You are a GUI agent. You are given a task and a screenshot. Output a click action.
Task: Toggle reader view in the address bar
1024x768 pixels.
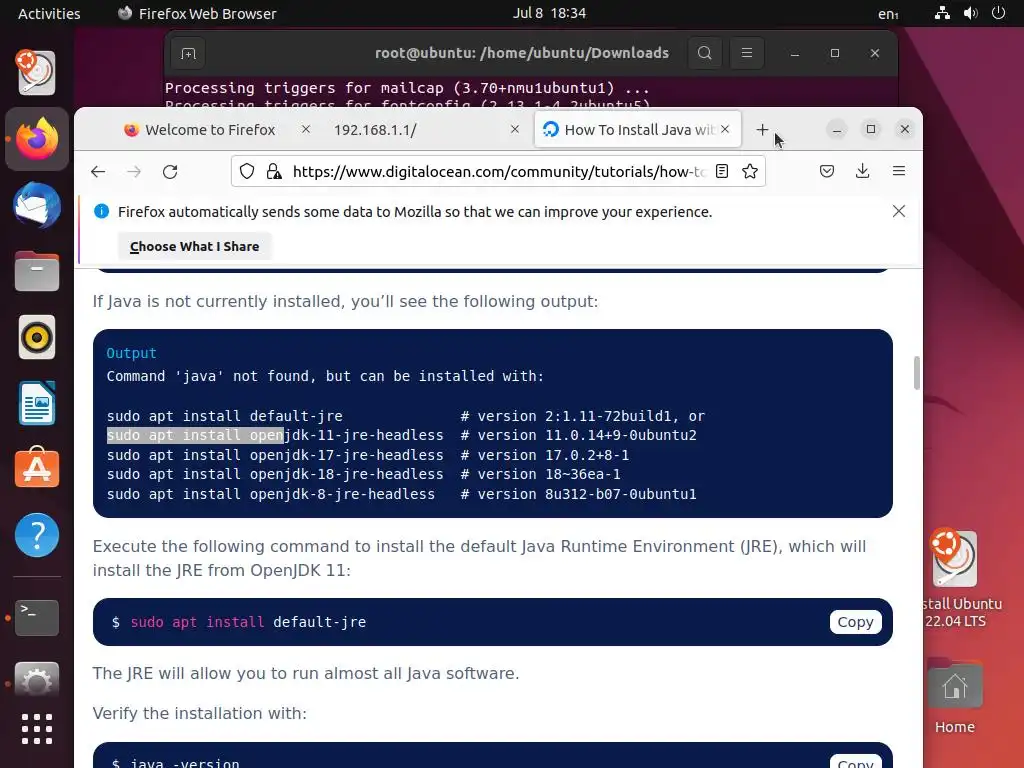(722, 172)
